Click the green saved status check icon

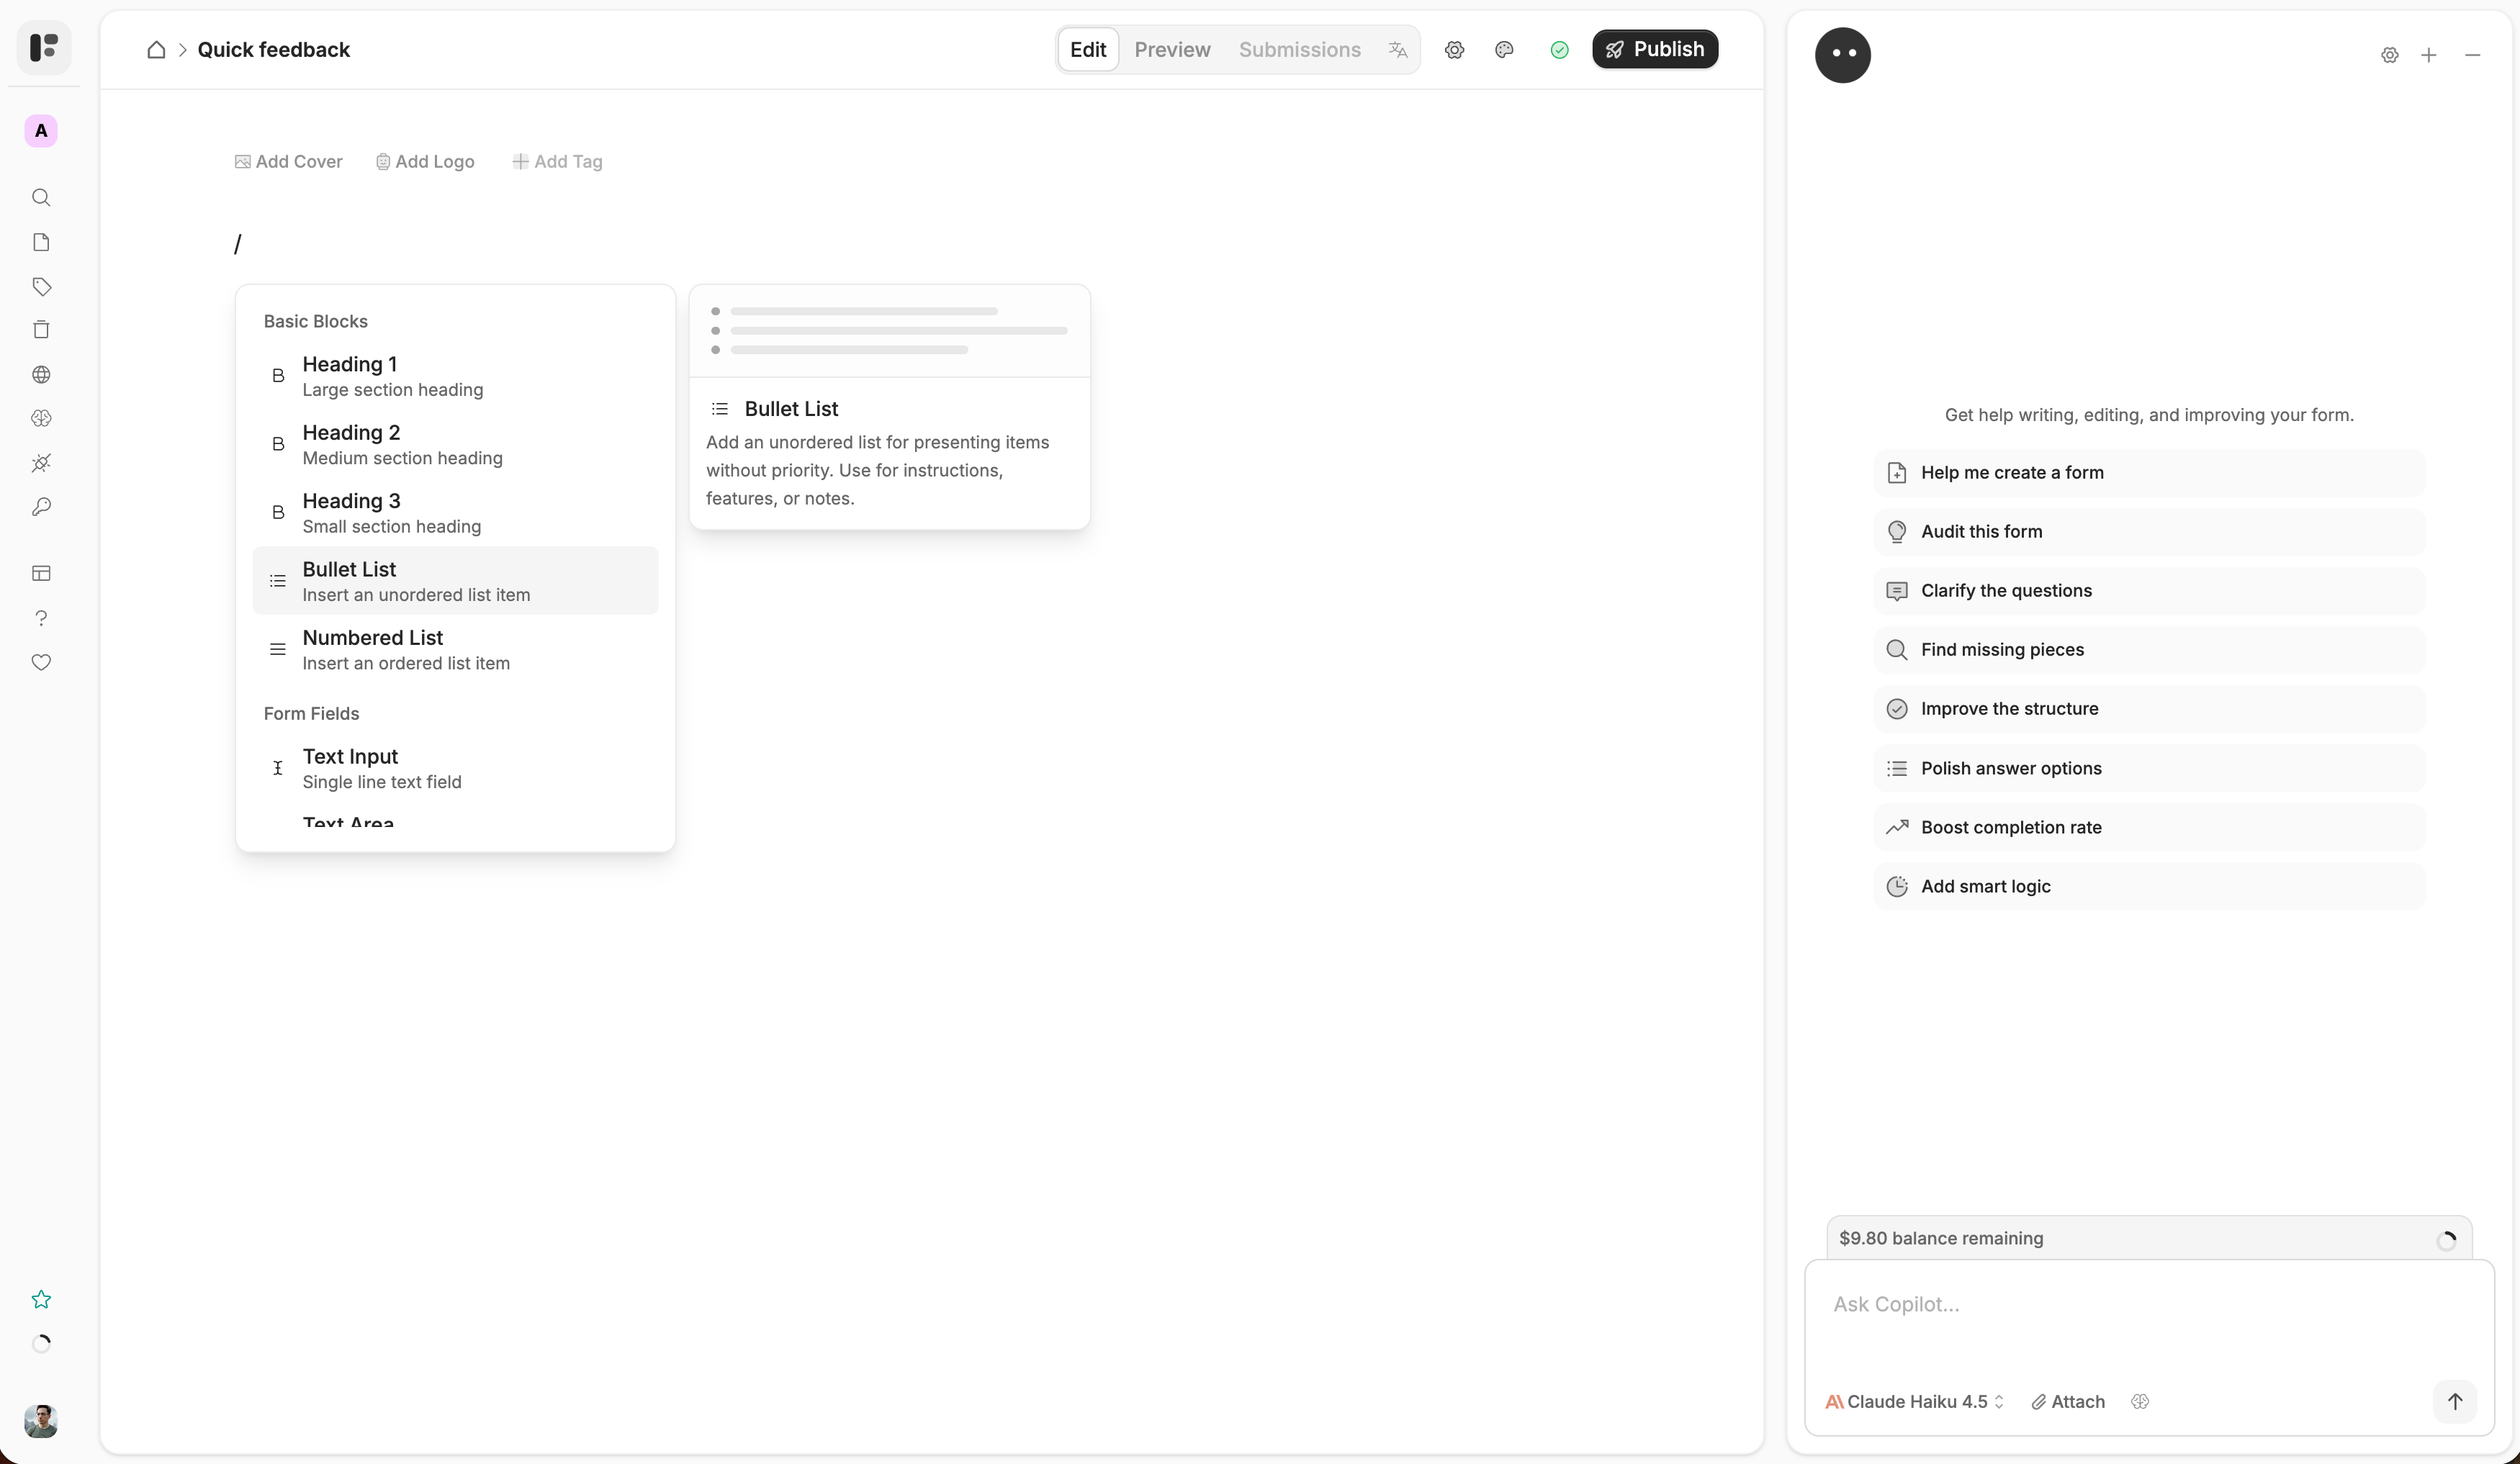(x=1559, y=49)
